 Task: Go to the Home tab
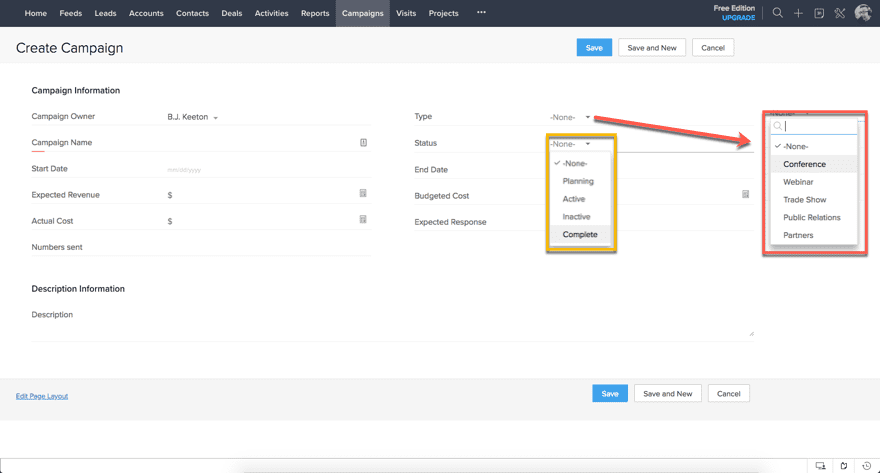point(36,13)
